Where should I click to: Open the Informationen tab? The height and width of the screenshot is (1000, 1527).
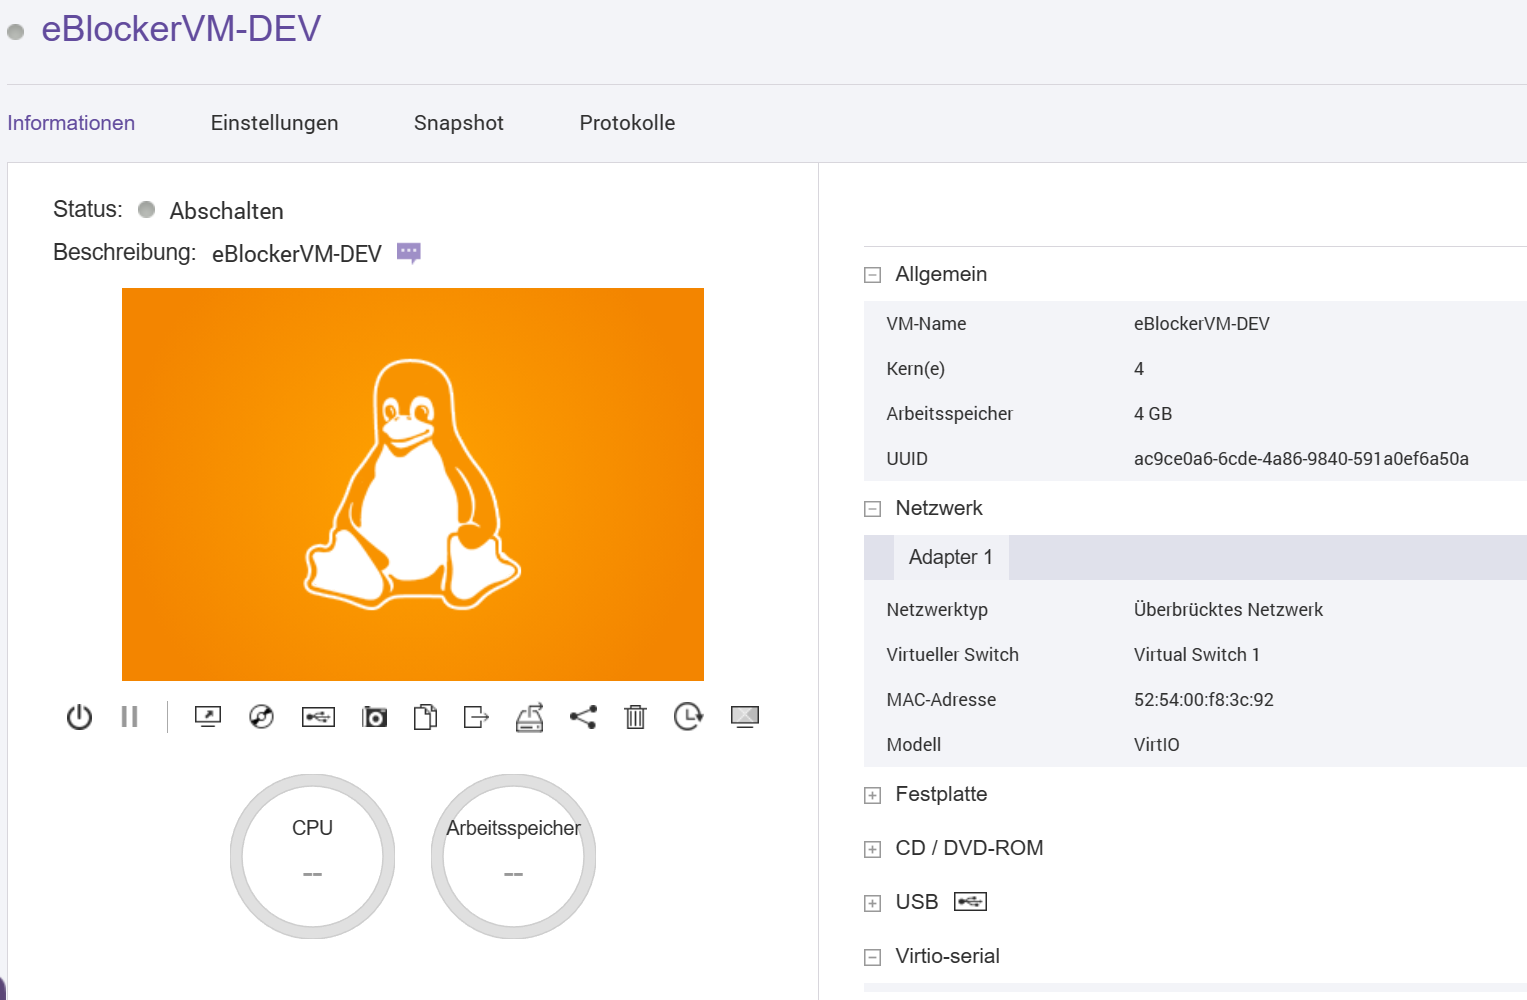pos(71,123)
